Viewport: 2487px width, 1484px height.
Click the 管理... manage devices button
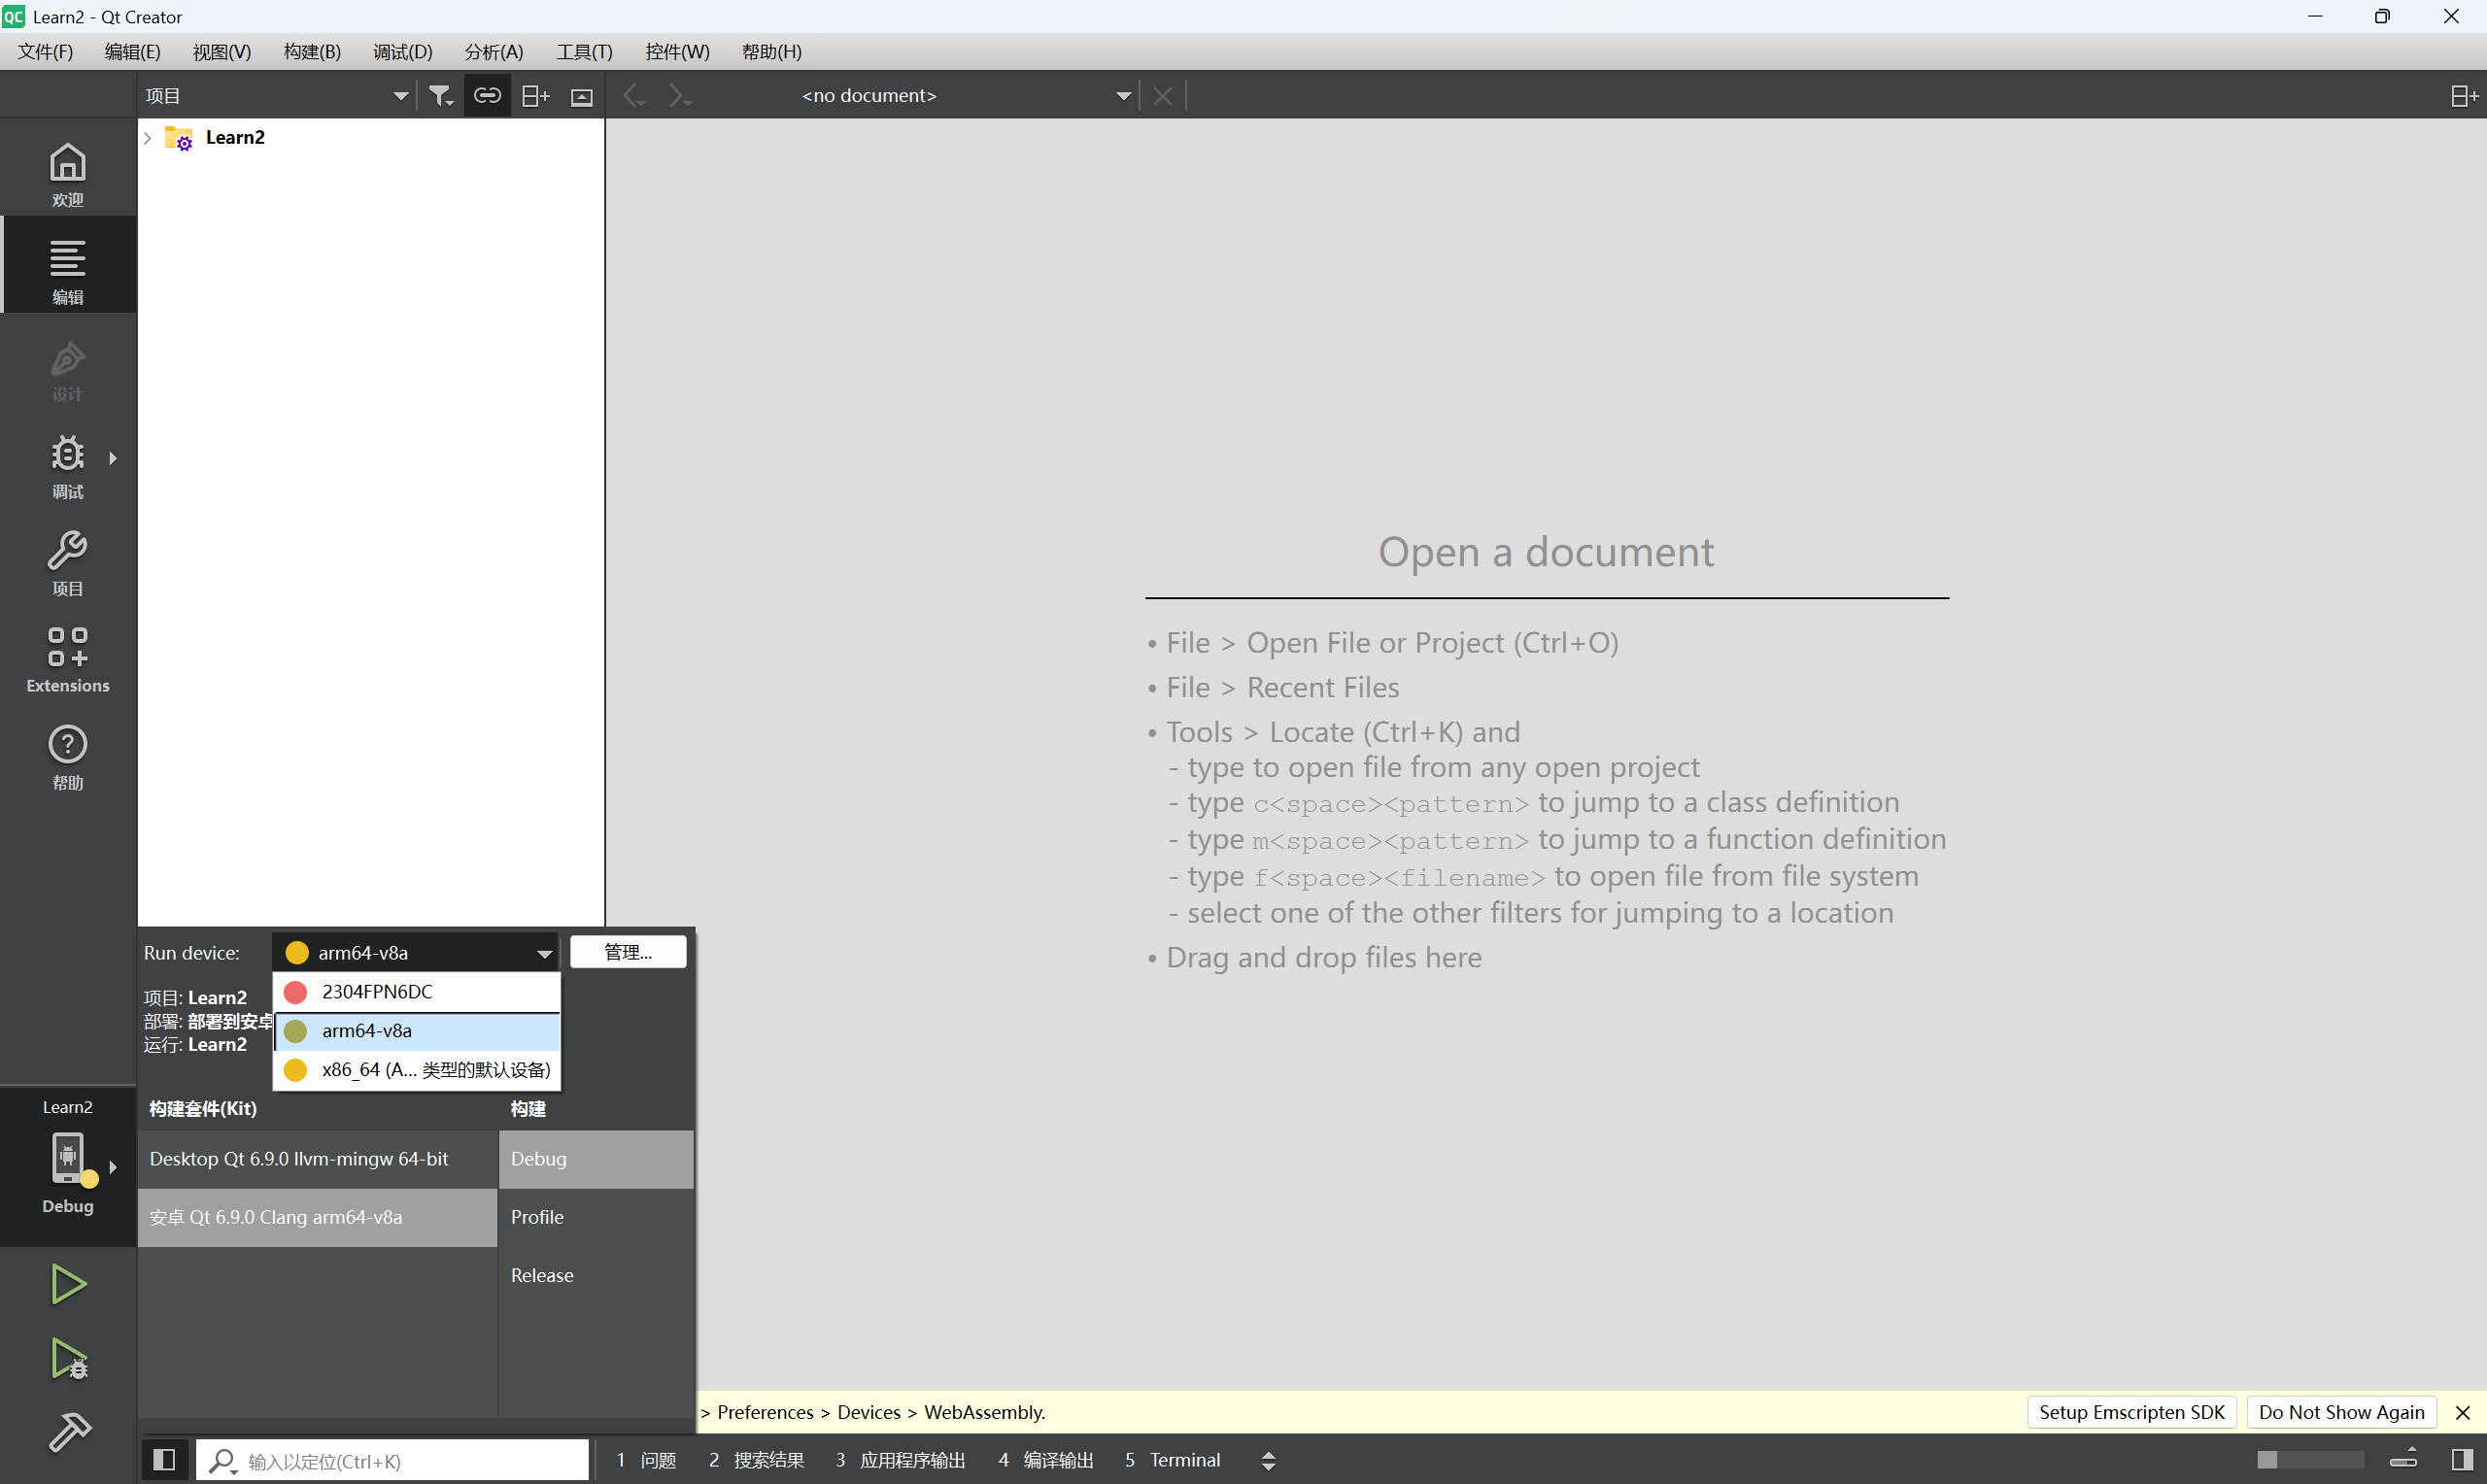(628, 952)
